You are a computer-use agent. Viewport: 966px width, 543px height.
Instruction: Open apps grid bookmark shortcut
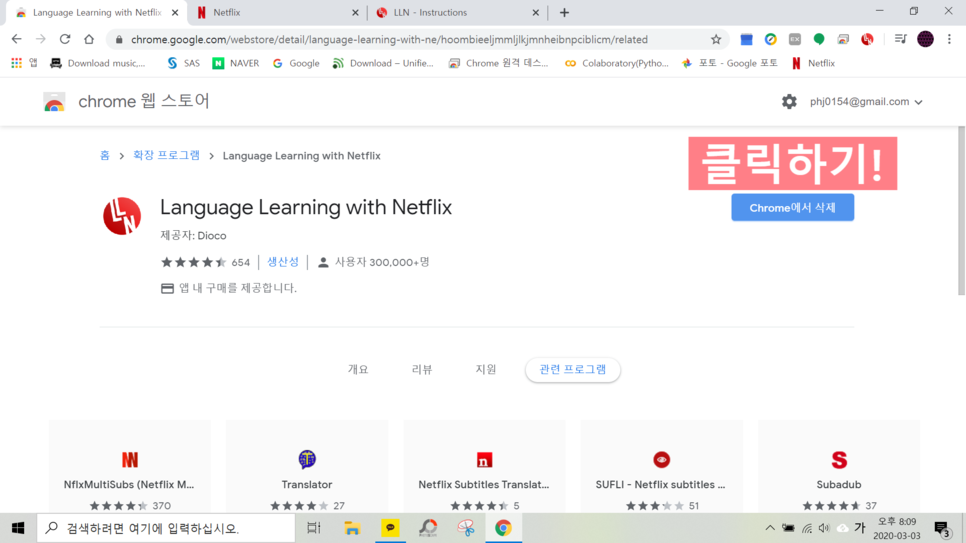[17, 63]
